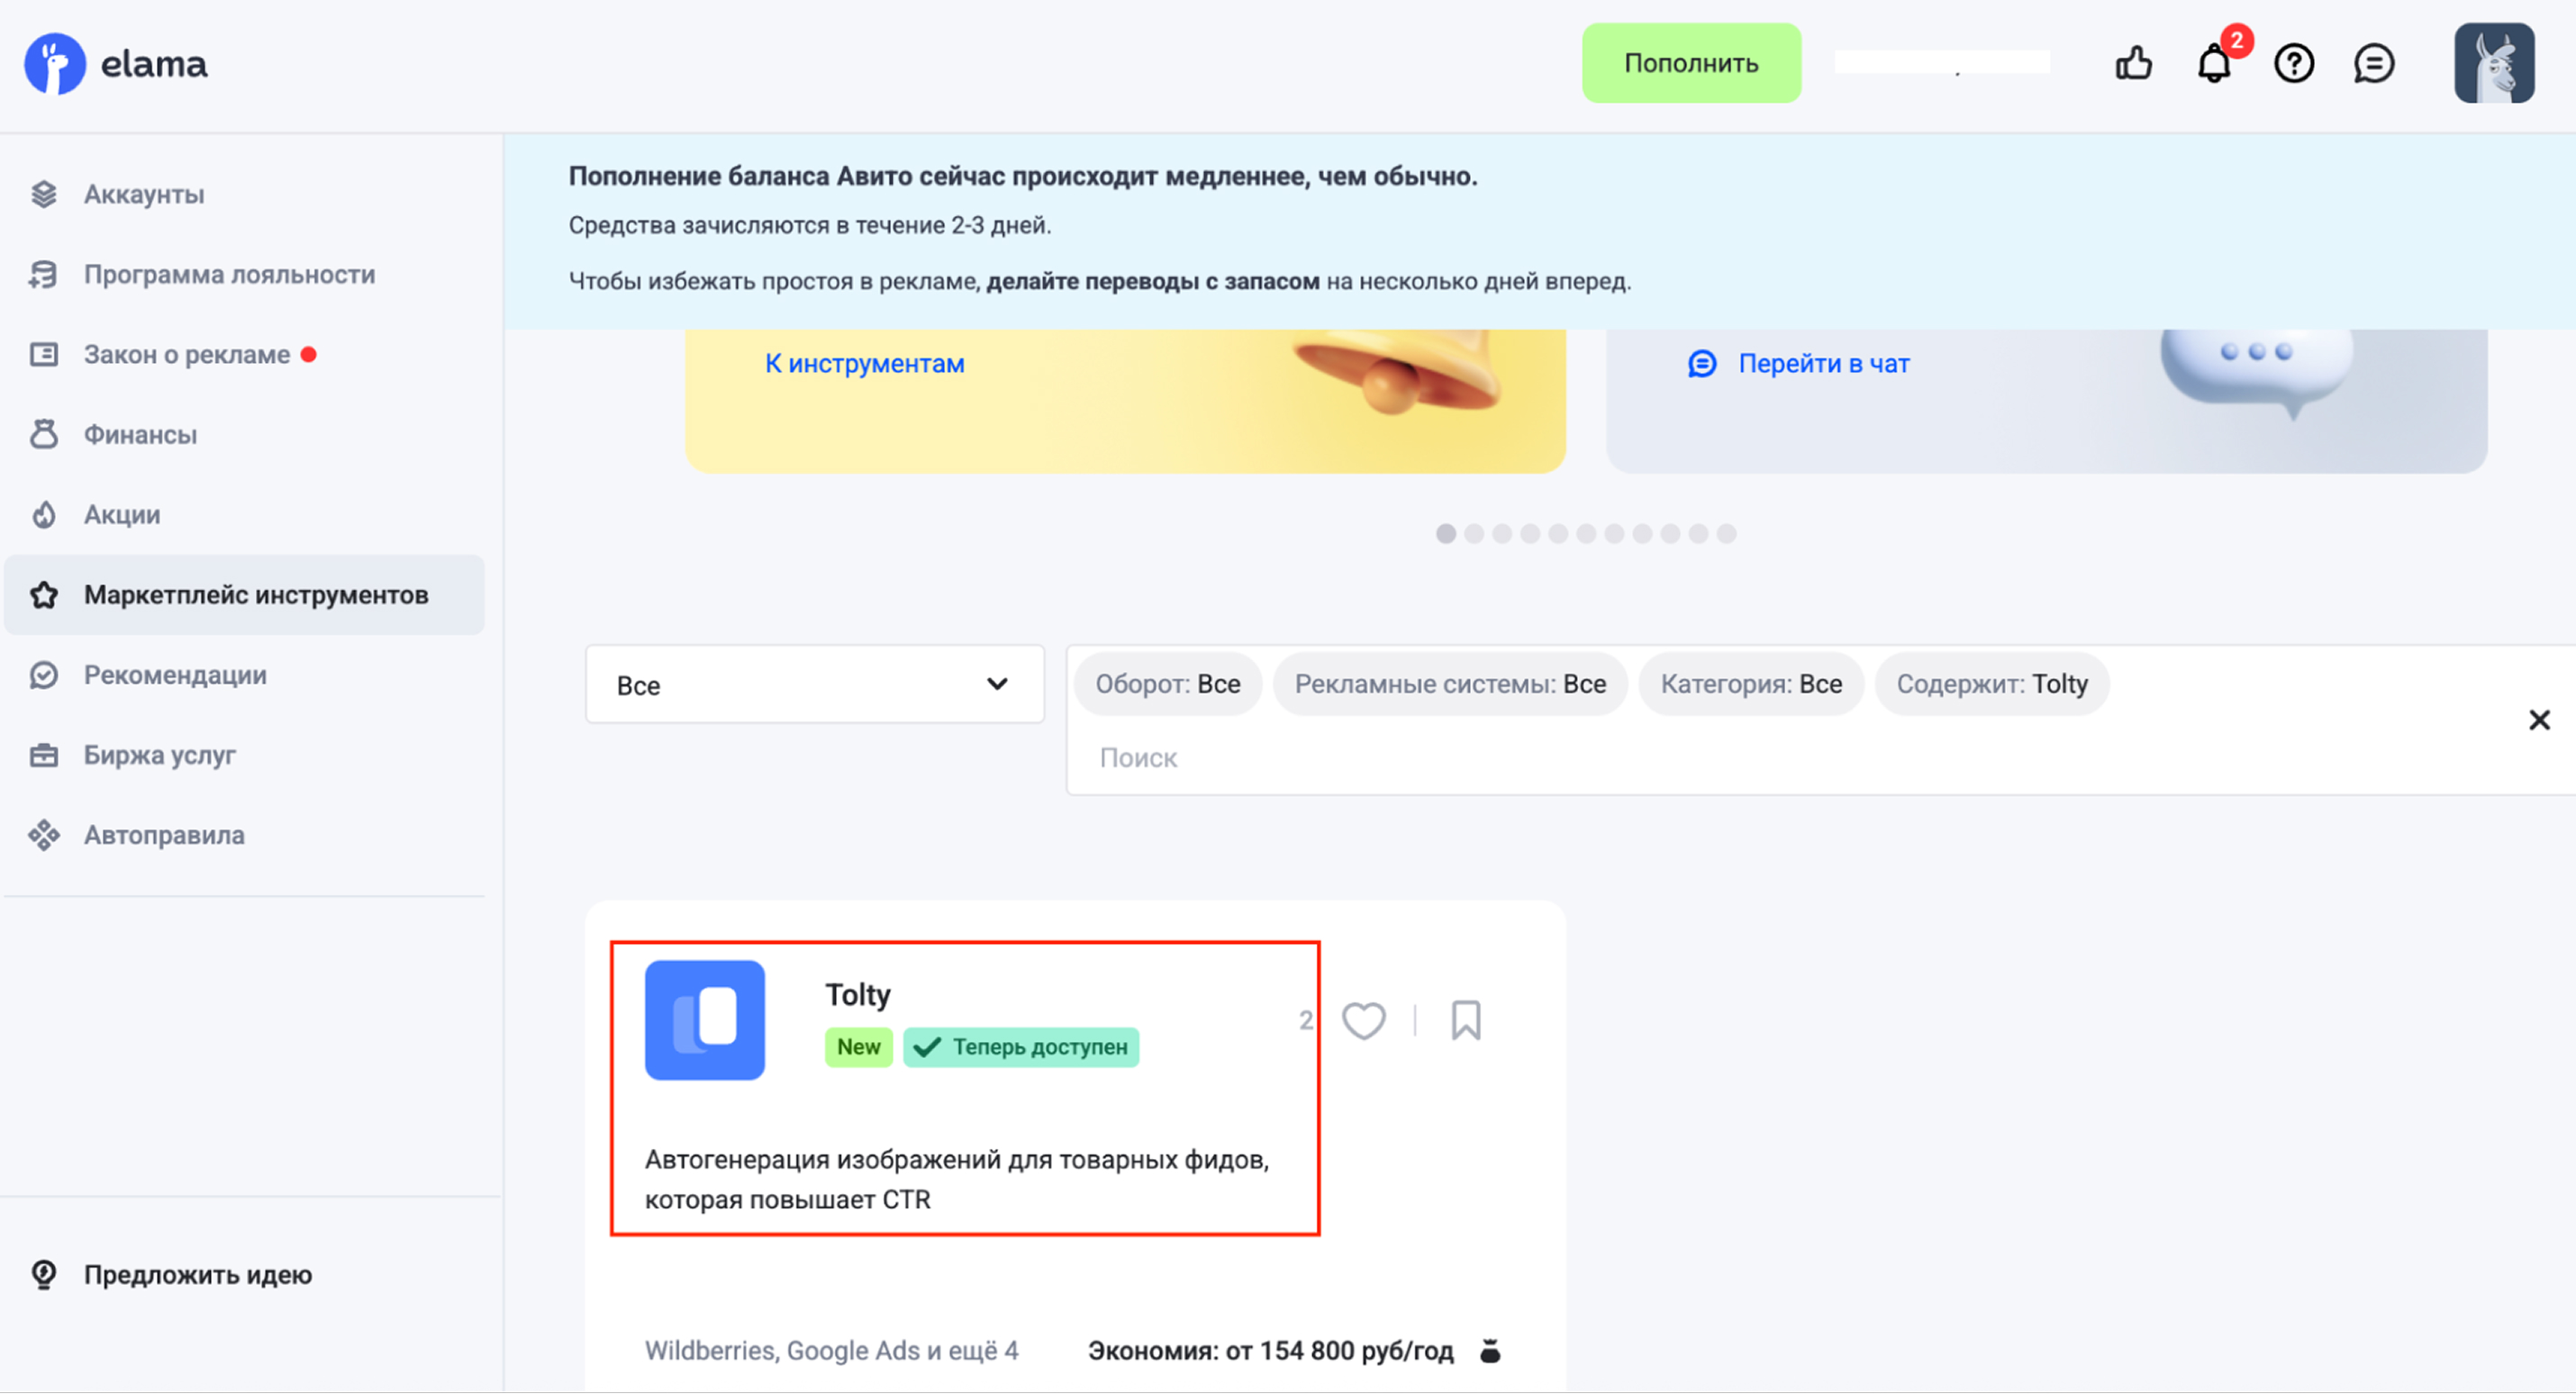Open the chat messages icon in header
This screenshot has height=1394, width=2576.
[2373, 64]
